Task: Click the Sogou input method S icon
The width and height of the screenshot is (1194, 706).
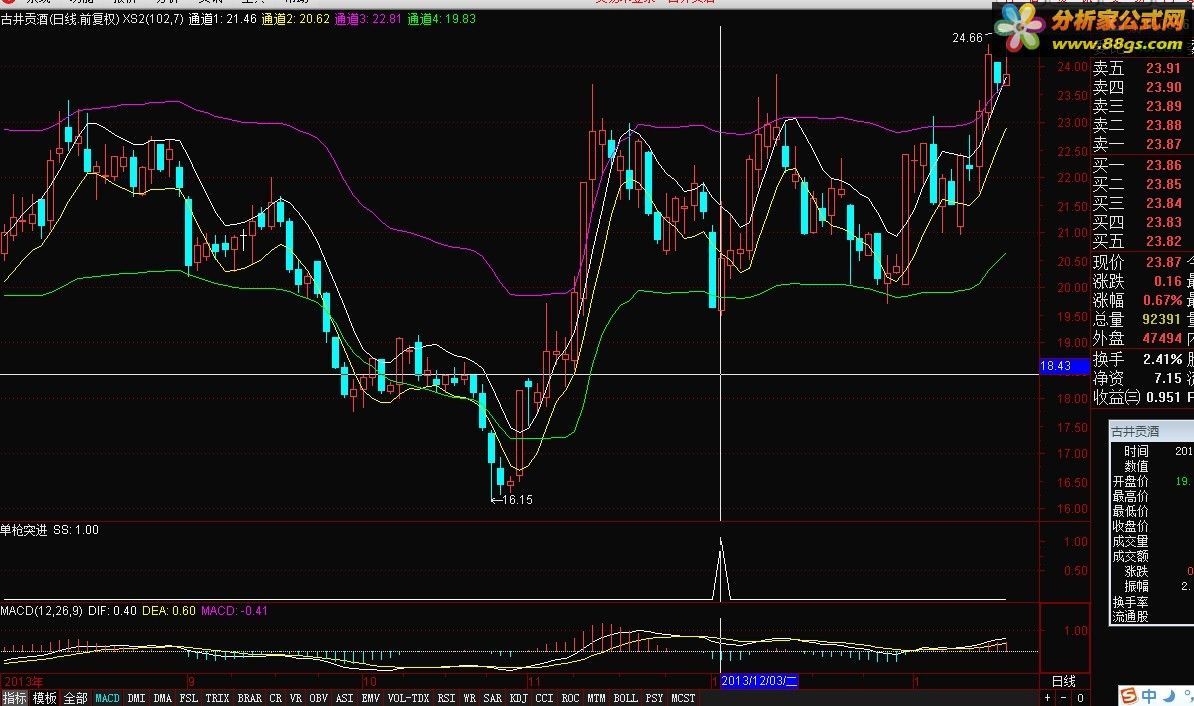Action: pyautogui.click(x=1129, y=695)
